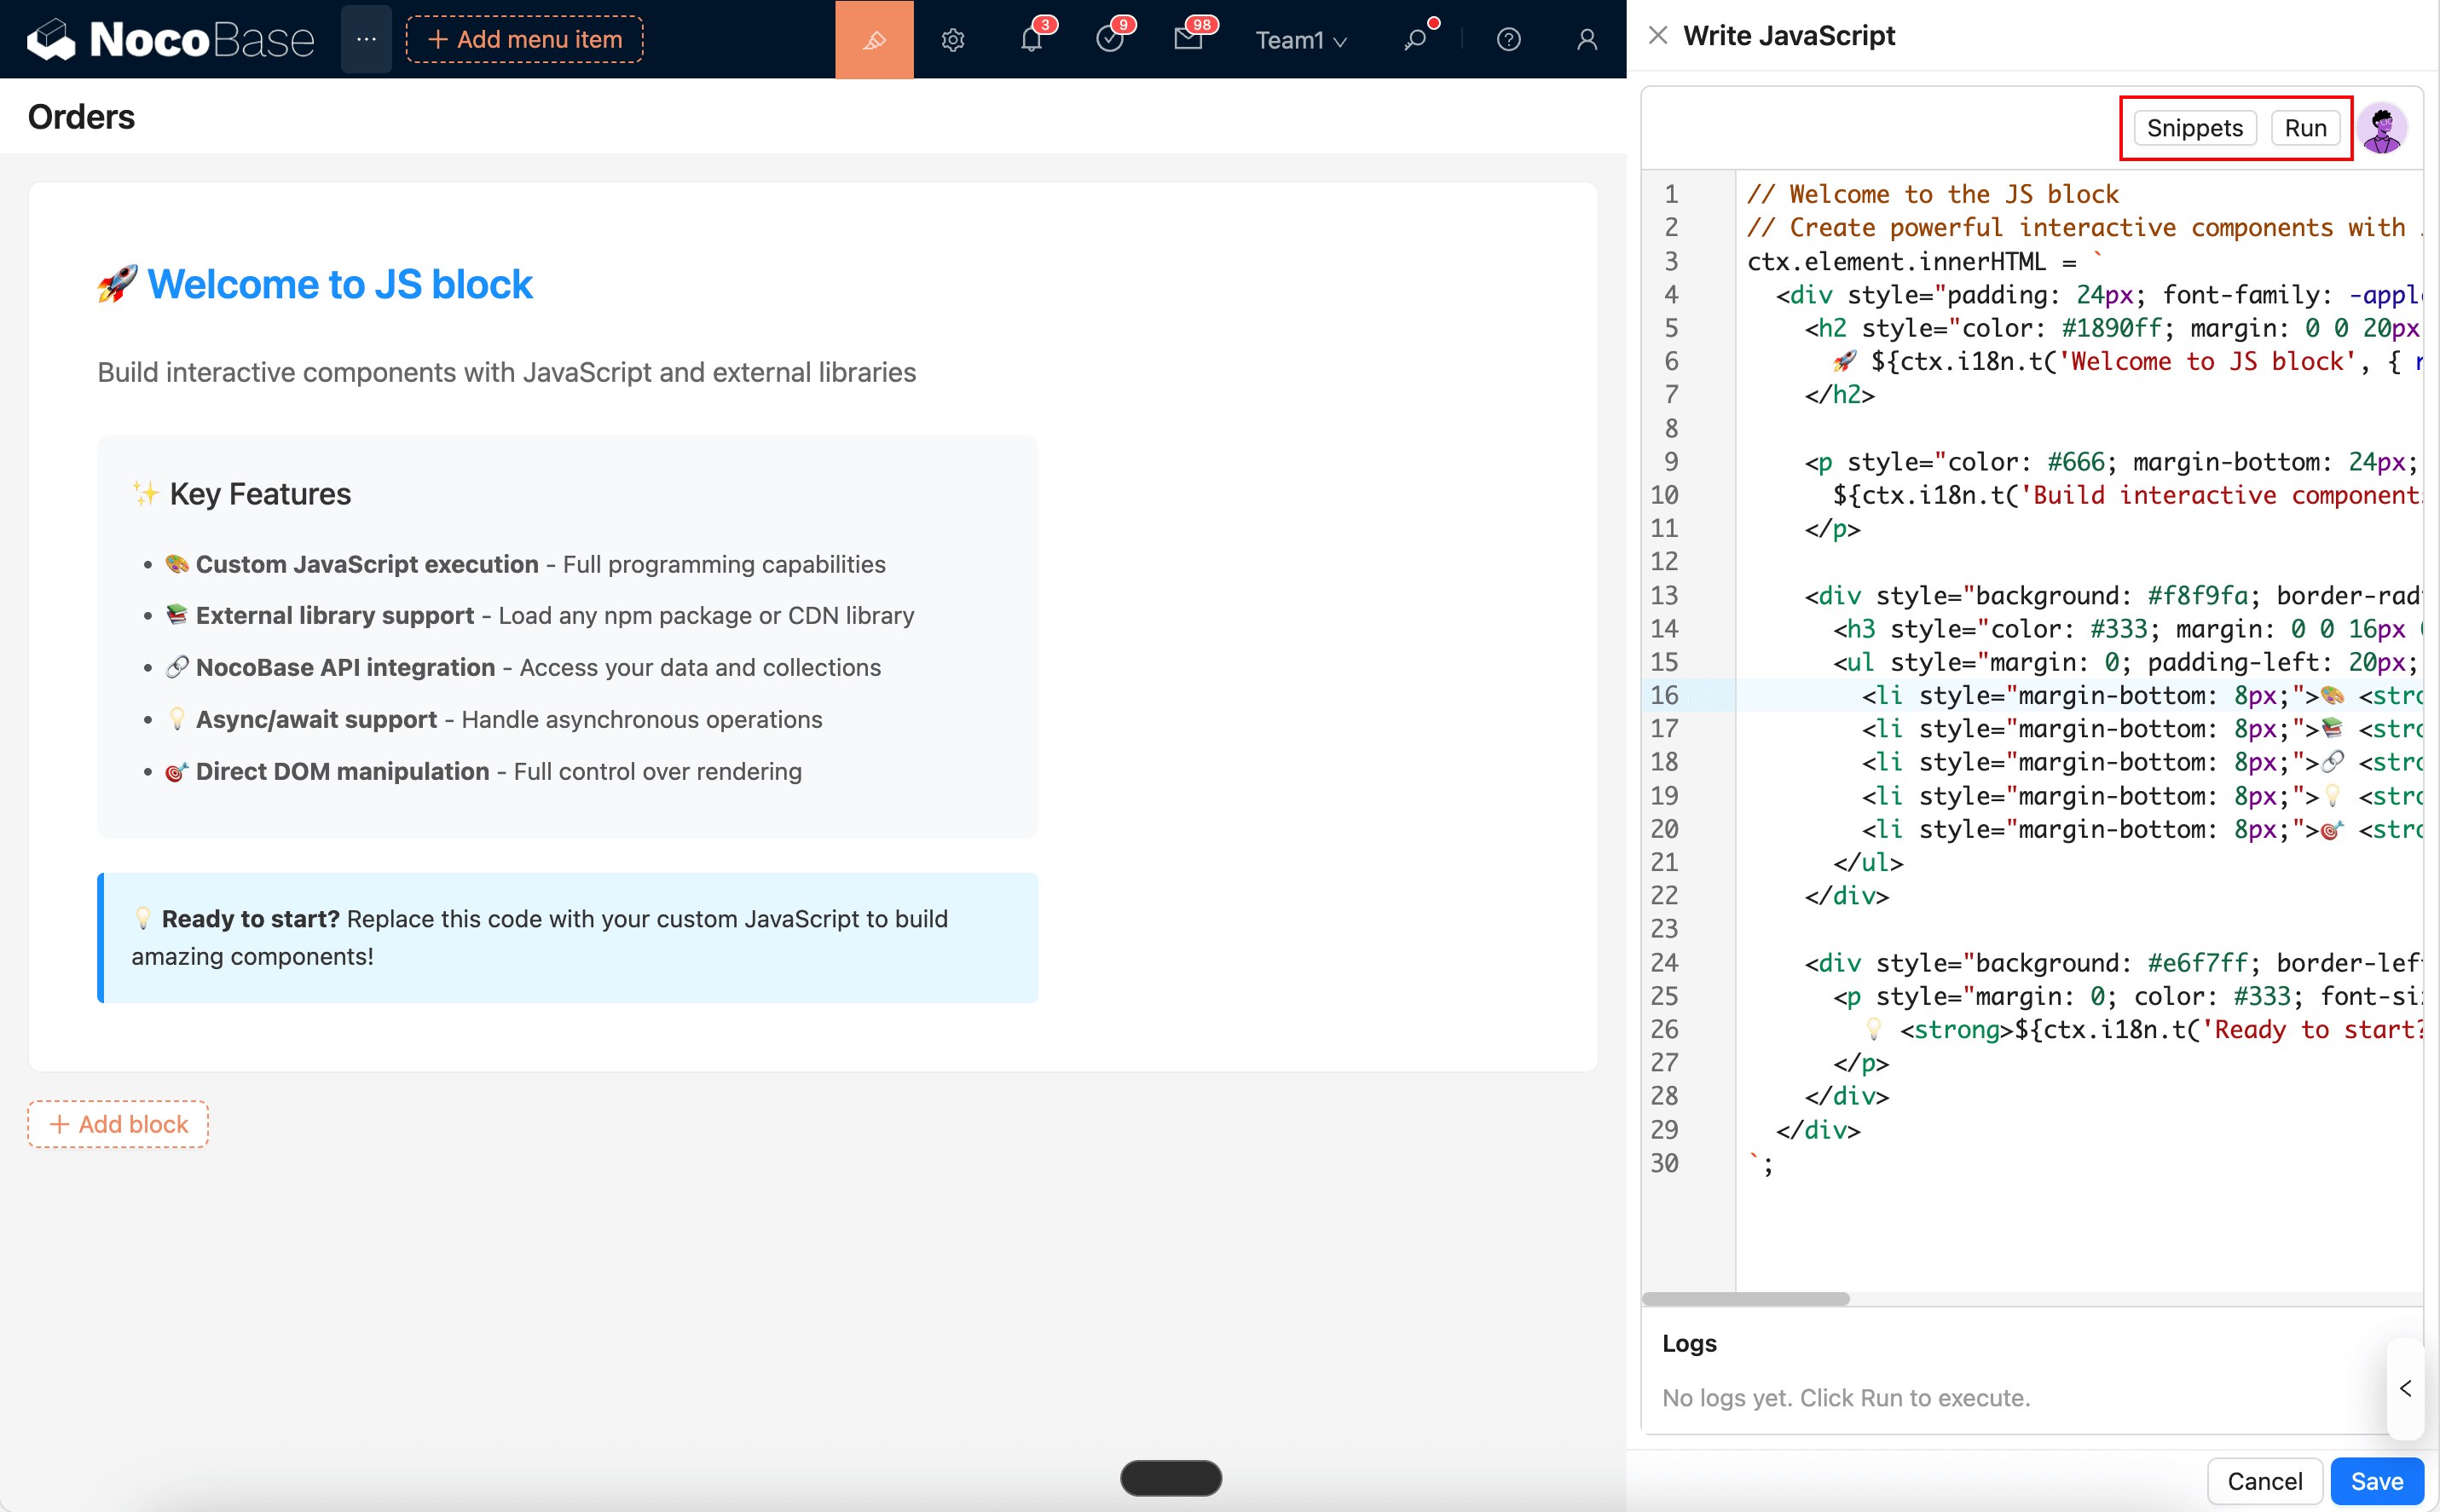
Task: Open the help question-mark icon
Action: pos(1507,39)
